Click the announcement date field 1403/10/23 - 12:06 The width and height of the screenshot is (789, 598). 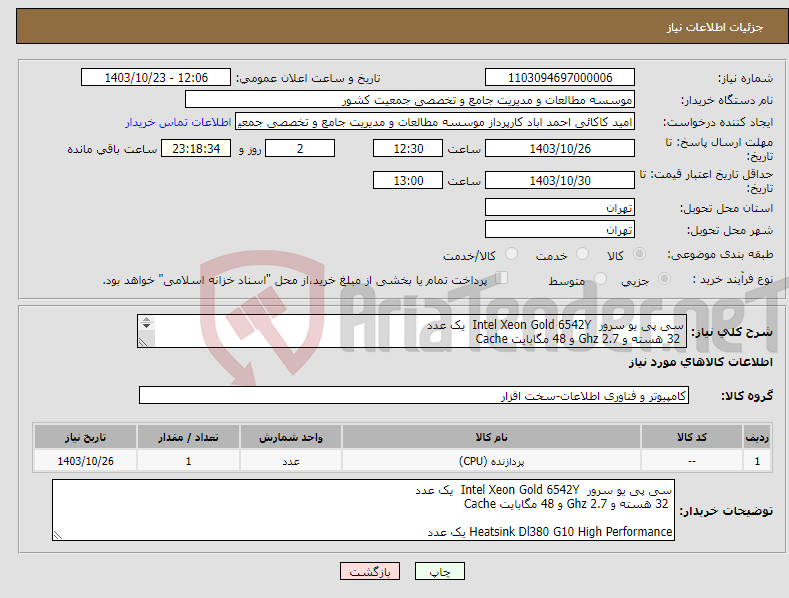coord(155,78)
